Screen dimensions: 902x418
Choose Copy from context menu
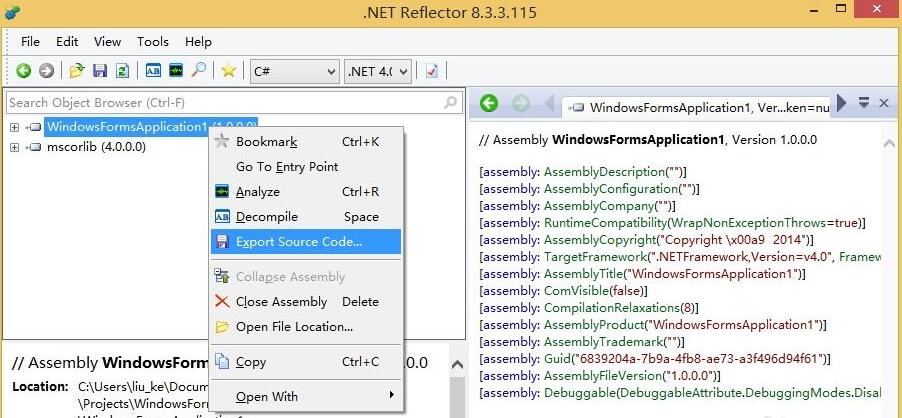[306, 362]
